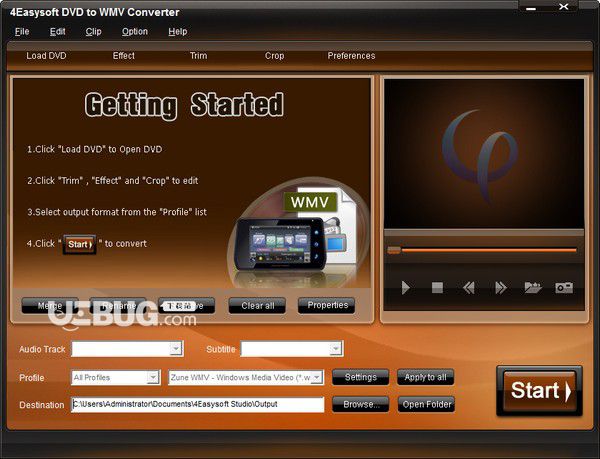600x459 pixels.
Task: Open the Zune WMV format dropdown
Action: (x=317, y=378)
